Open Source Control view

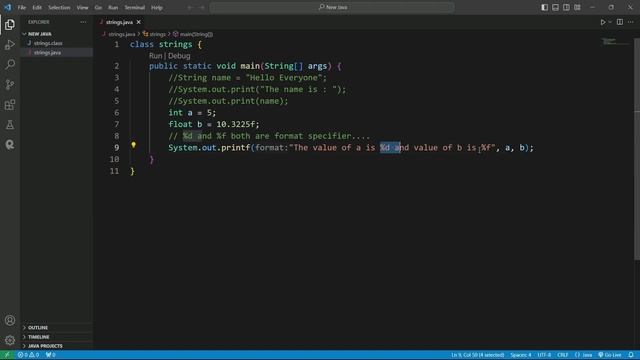[x=10, y=84]
